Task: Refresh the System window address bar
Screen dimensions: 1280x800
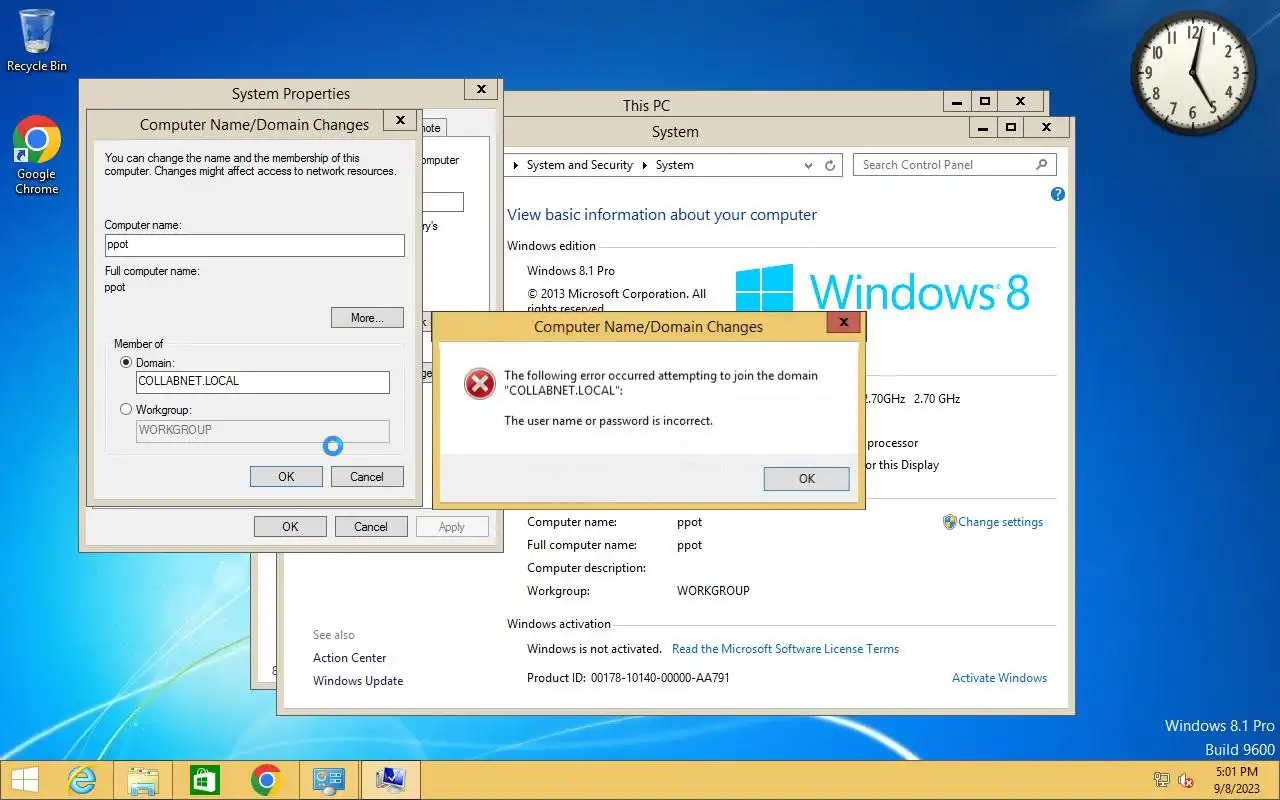Action: coord(830,166)
